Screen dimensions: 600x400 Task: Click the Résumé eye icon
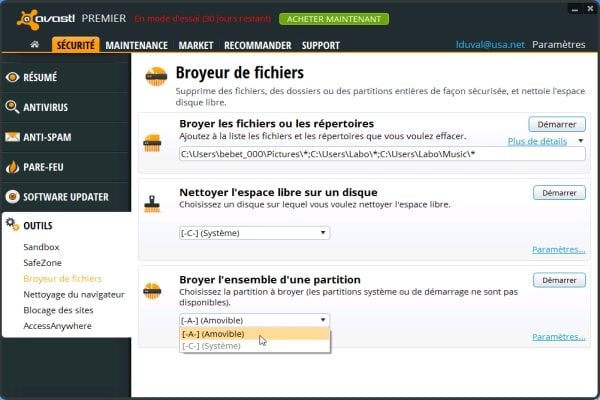click(x=12, y=77)
